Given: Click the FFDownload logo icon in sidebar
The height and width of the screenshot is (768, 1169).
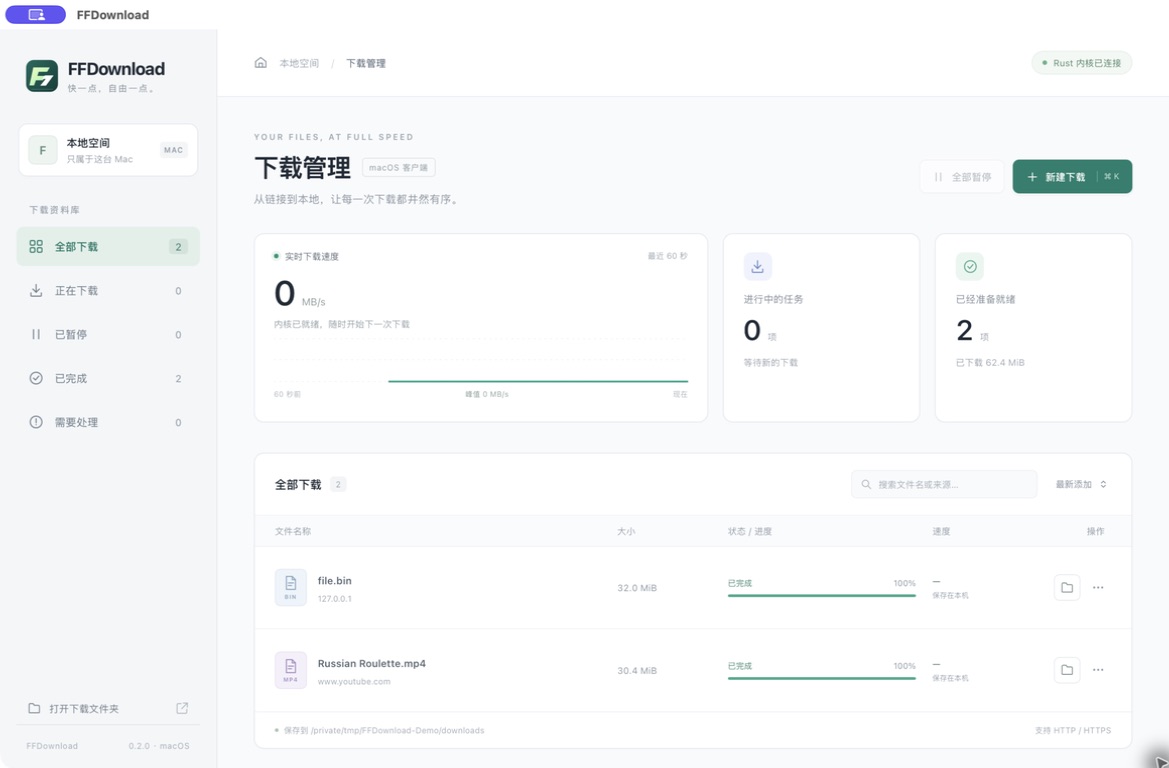Looking at the screenshot, I should point(42,76).
